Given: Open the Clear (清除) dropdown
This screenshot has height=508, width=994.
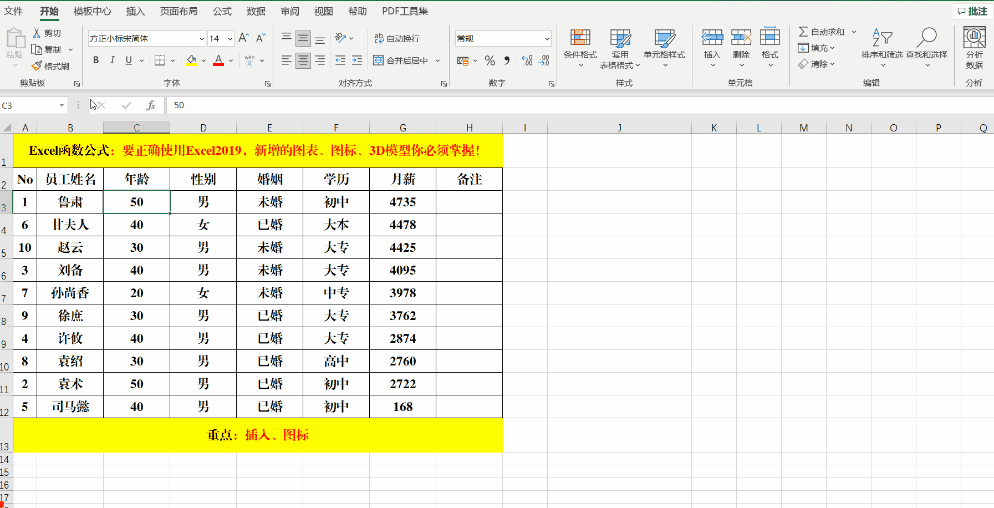Looking at the screenshot, I should point(816,64).
